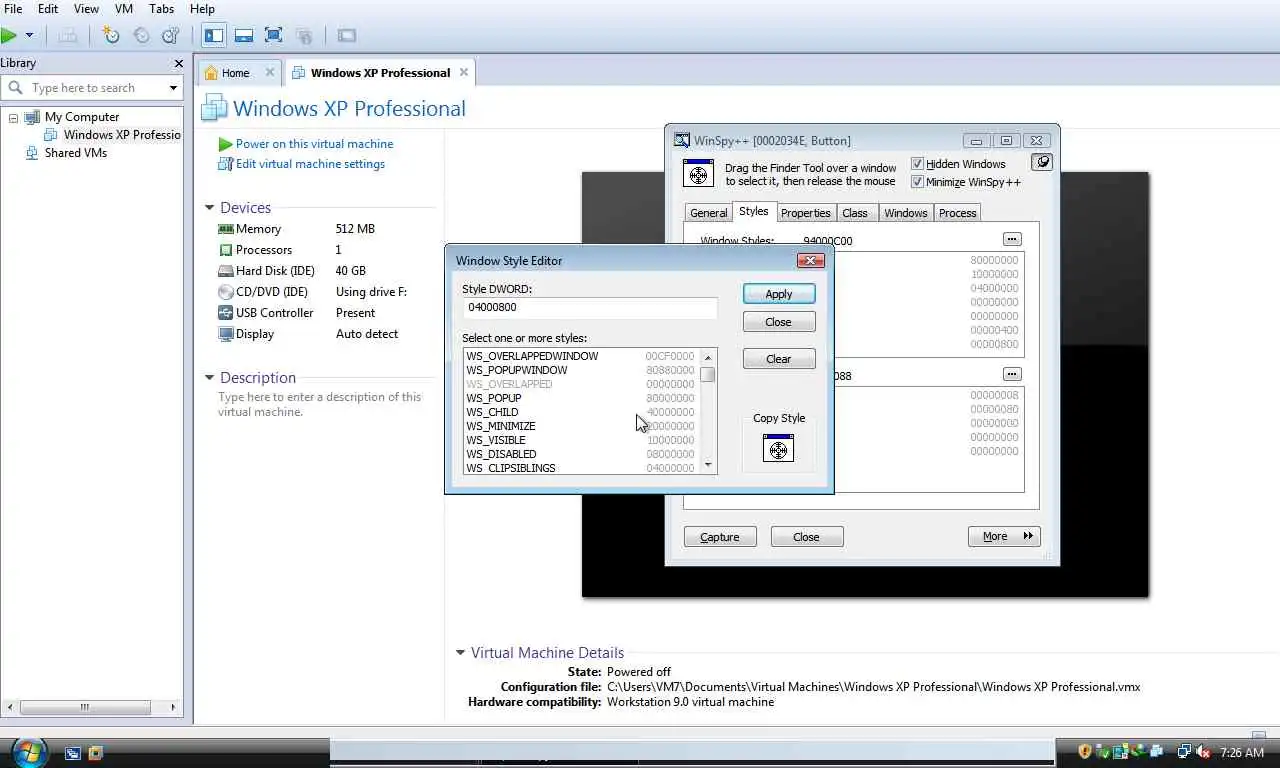Click the greyed Unity mode toolbar icon
Image resolution: width=1280 pixels, height=768 pixels.
304,36
